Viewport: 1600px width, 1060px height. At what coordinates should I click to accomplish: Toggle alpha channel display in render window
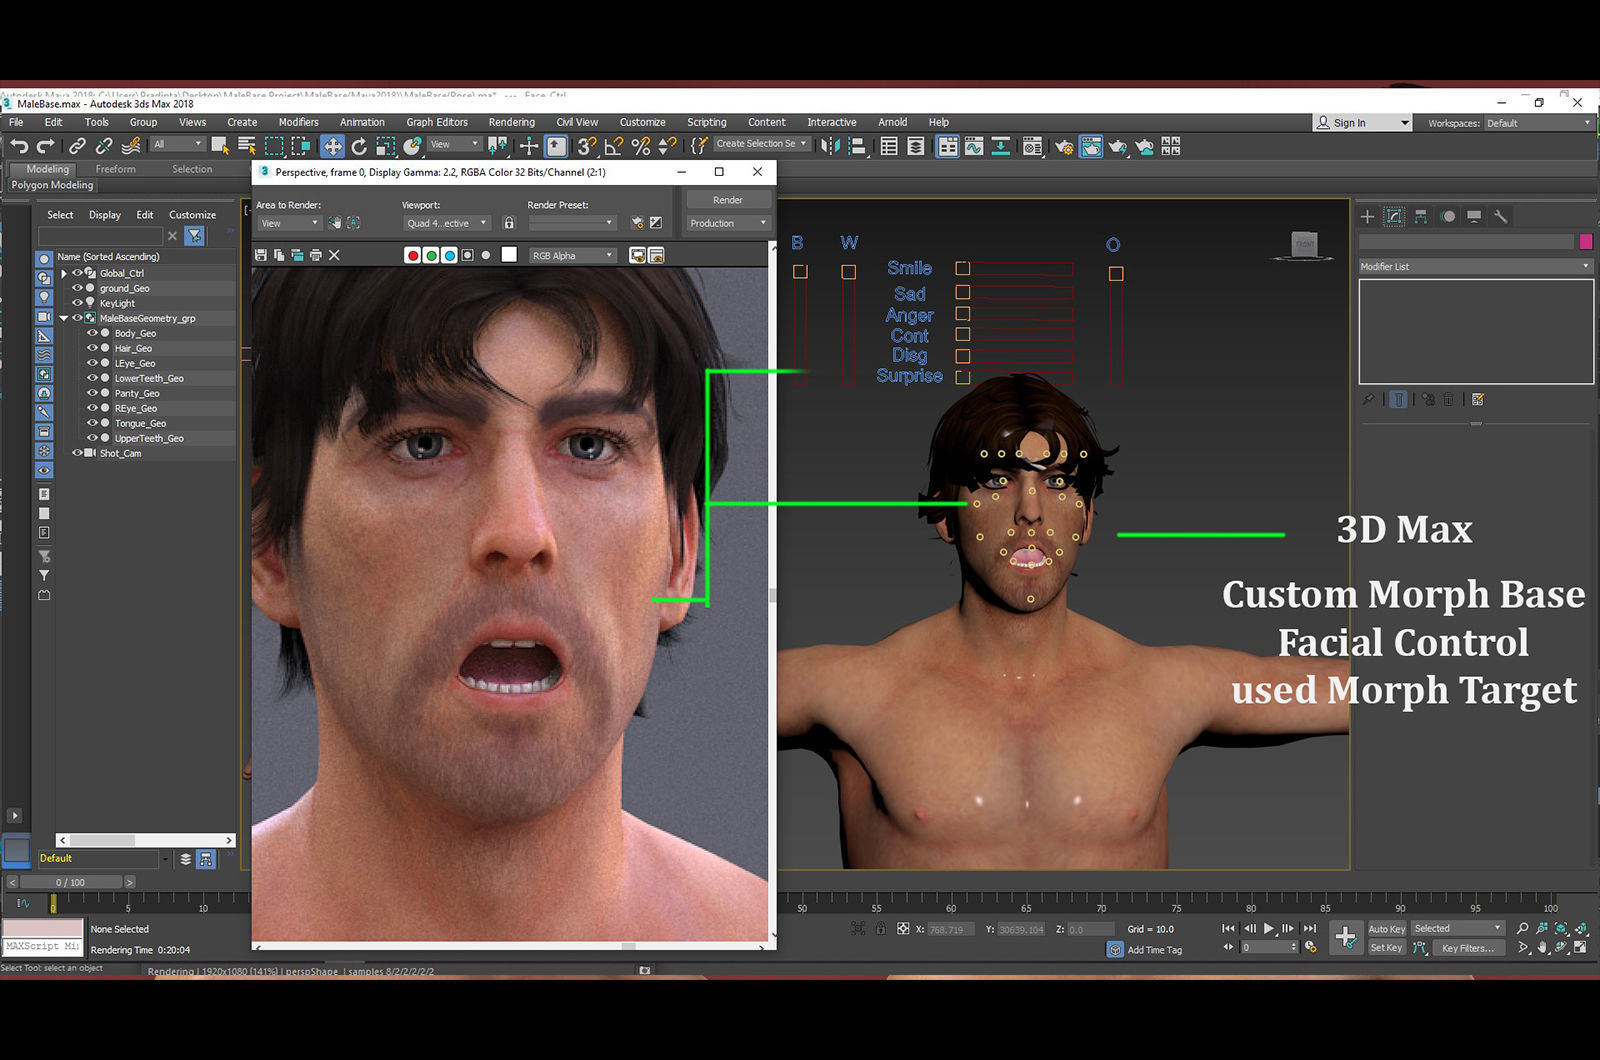[x=467, y=255]
